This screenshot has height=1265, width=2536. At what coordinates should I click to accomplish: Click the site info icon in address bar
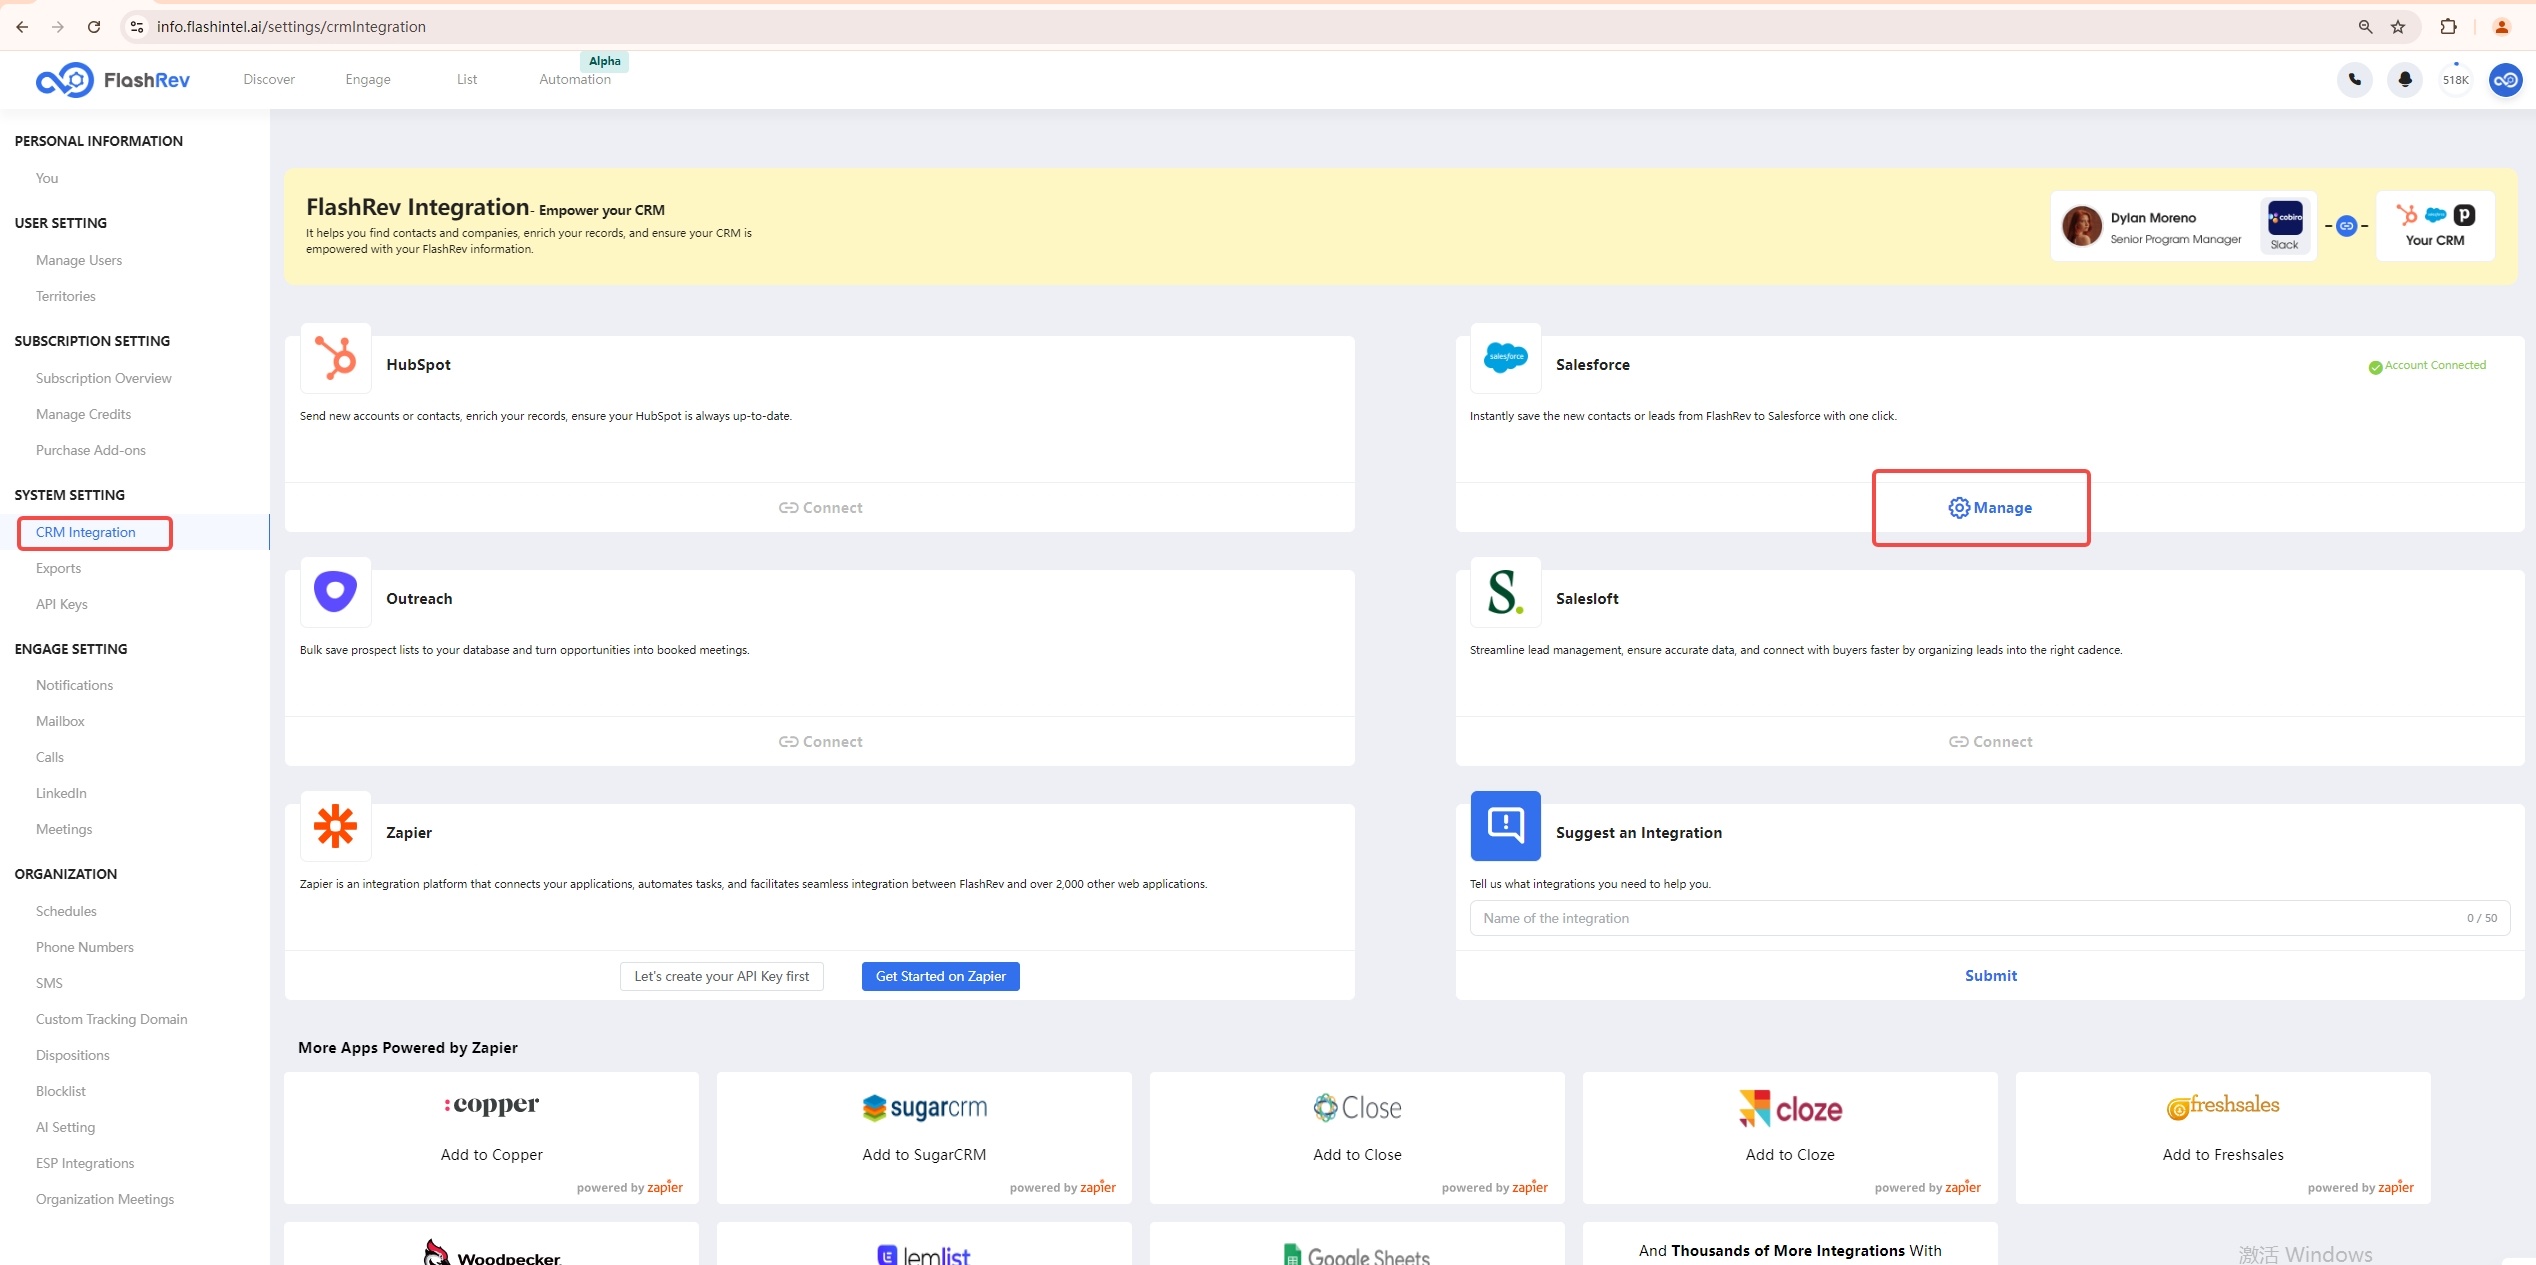point(137,27)
